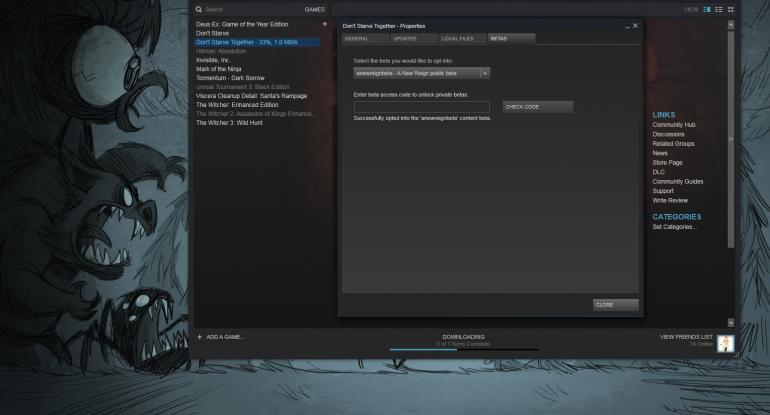Viewport: 770px width, 415px height.
Task: Click the CHECK CODE button
Action: point(537,107)
